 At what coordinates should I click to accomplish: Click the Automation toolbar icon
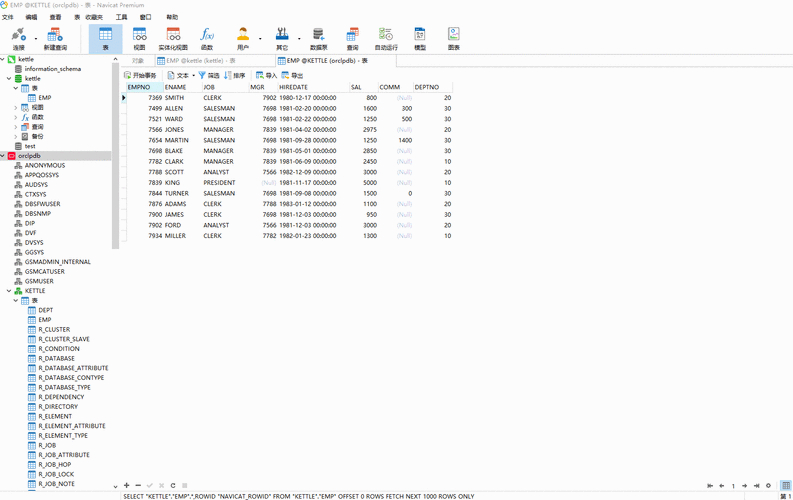[x=386, y=39]
